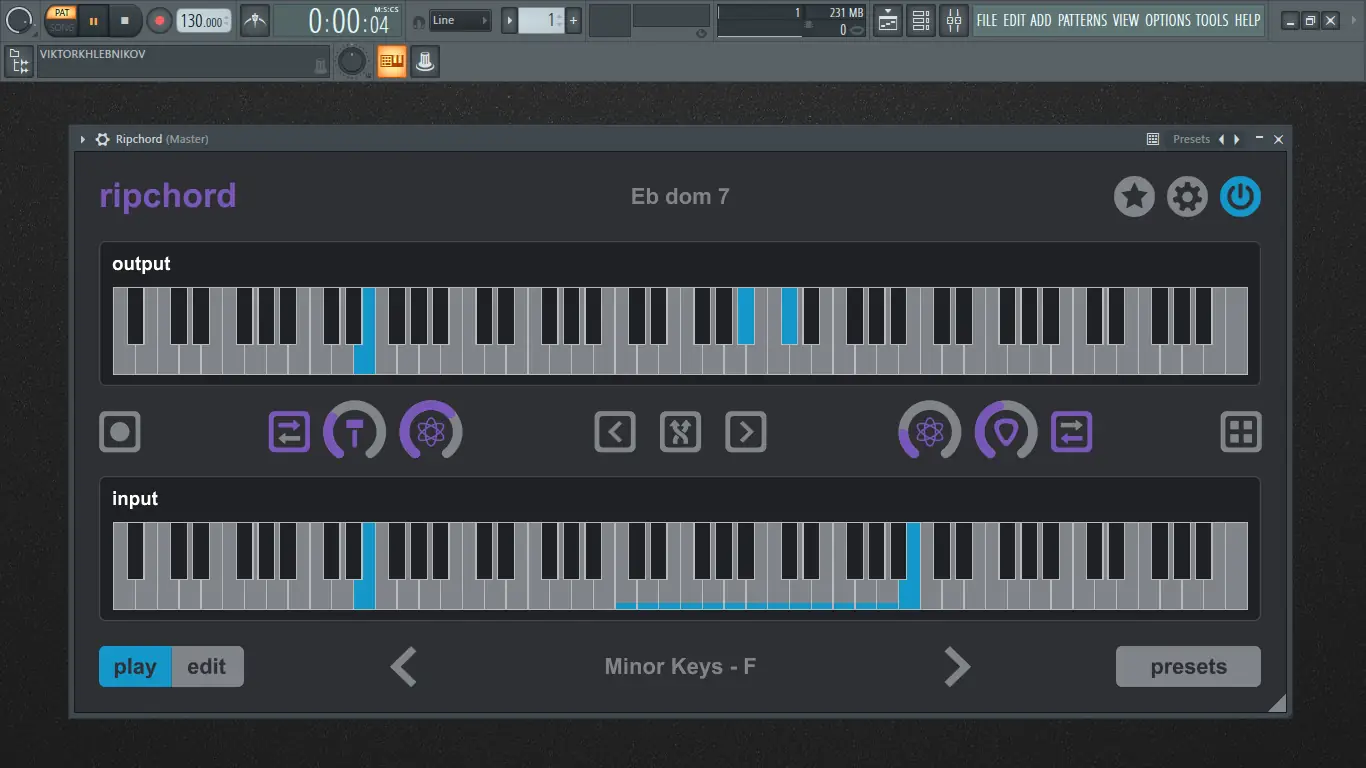1366x768 pixels.
Task: Toggle the magnet snap icon
Action: coord(417,21)
